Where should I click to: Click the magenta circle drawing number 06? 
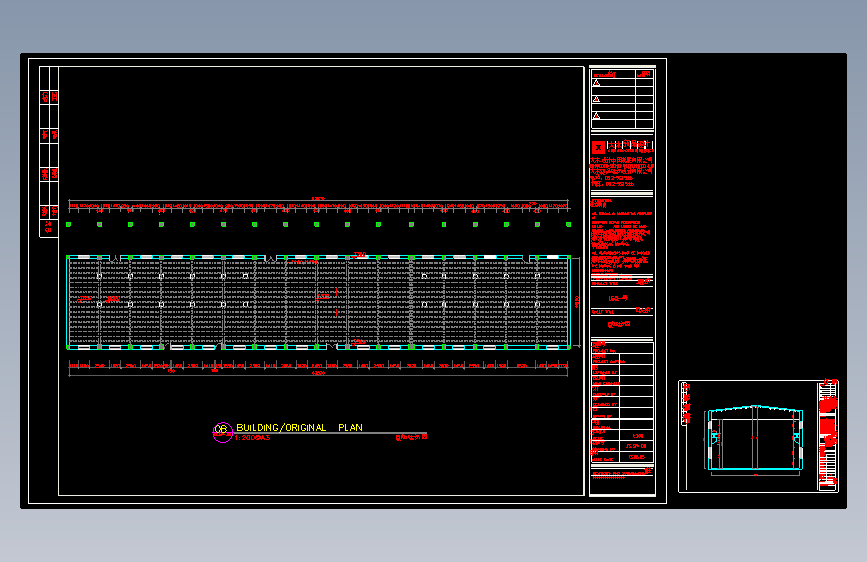click(222, 432)
